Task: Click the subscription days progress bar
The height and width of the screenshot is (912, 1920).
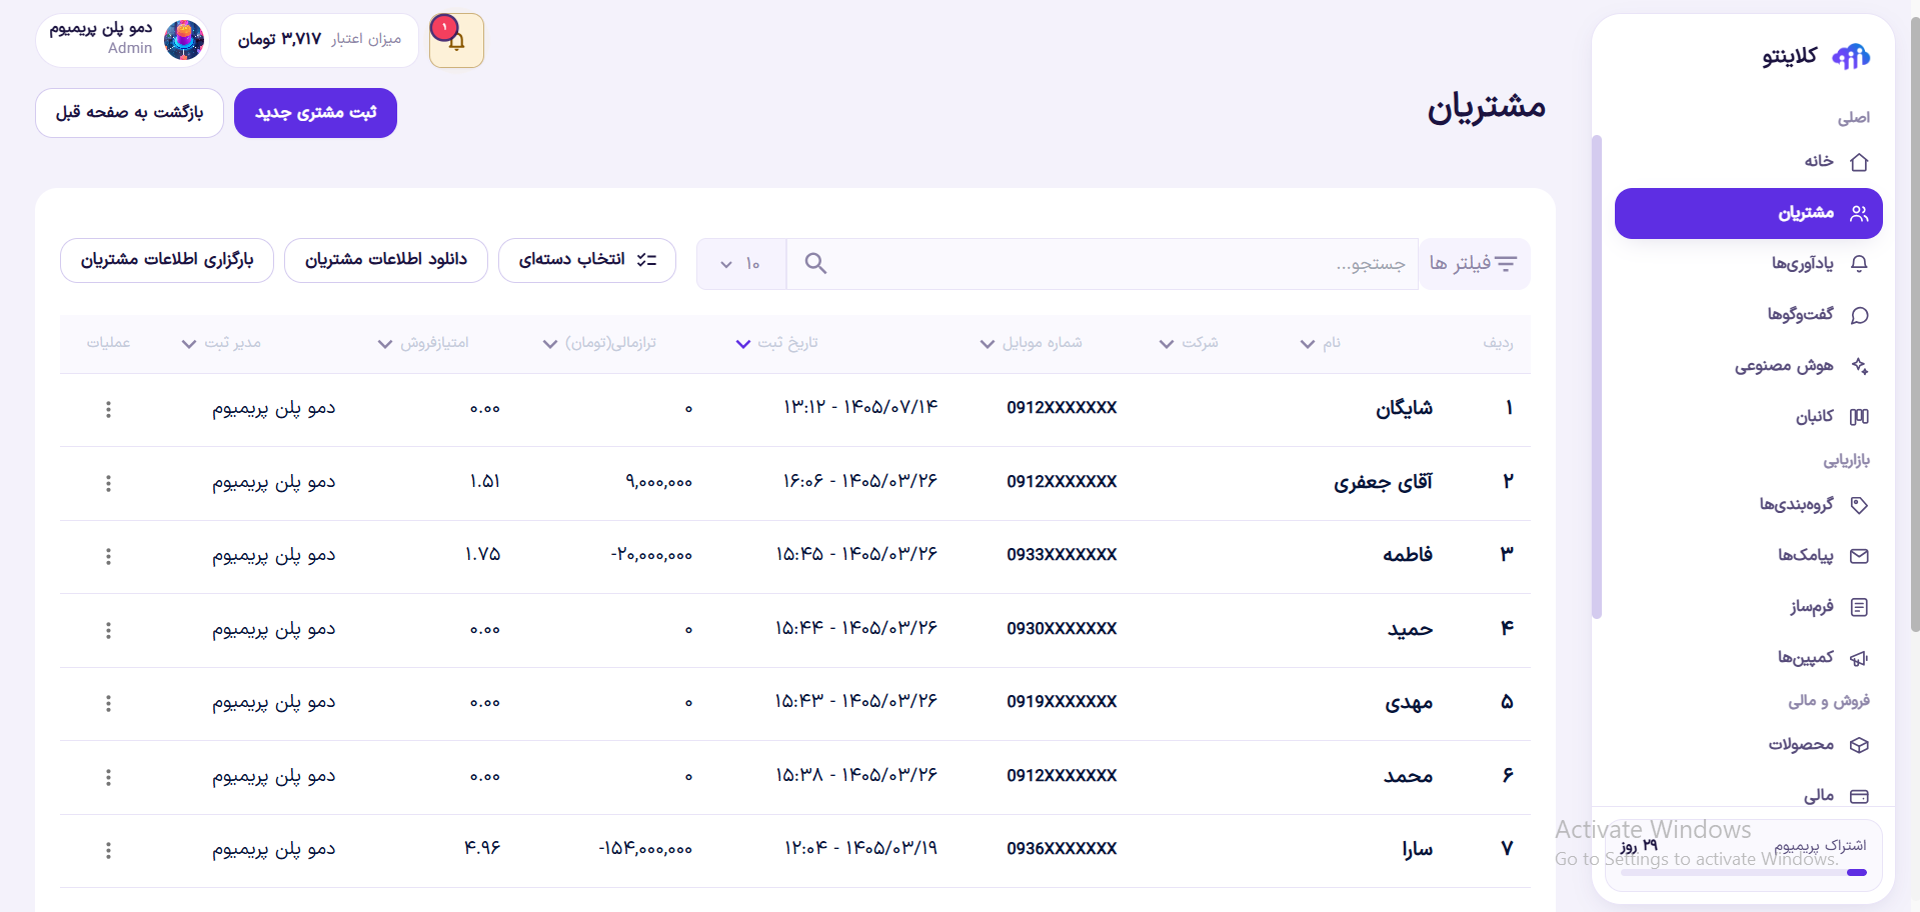Action: (x=1744, y=873)
